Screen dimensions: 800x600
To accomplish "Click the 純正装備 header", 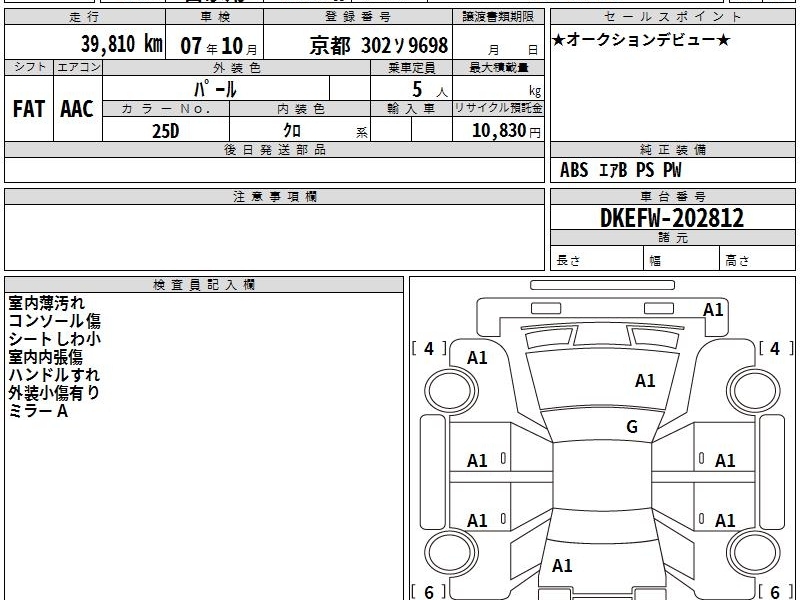I will [672, 150].
